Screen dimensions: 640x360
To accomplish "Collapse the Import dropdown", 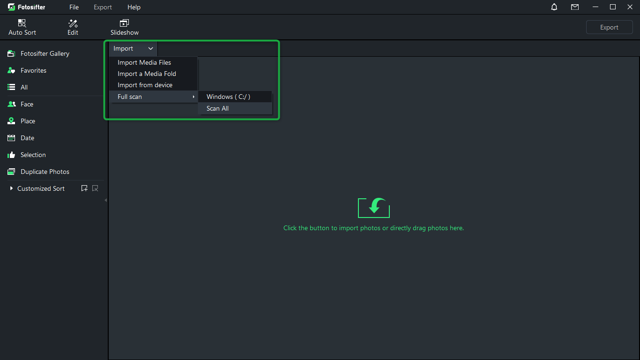I will pyautogui.click(x=133, y=49).
